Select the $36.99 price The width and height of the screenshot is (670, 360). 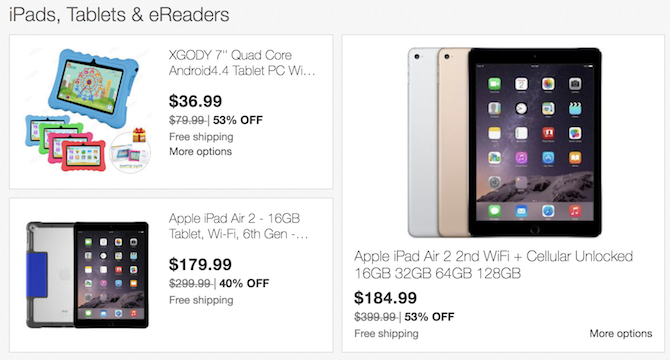tap(195, 101)
